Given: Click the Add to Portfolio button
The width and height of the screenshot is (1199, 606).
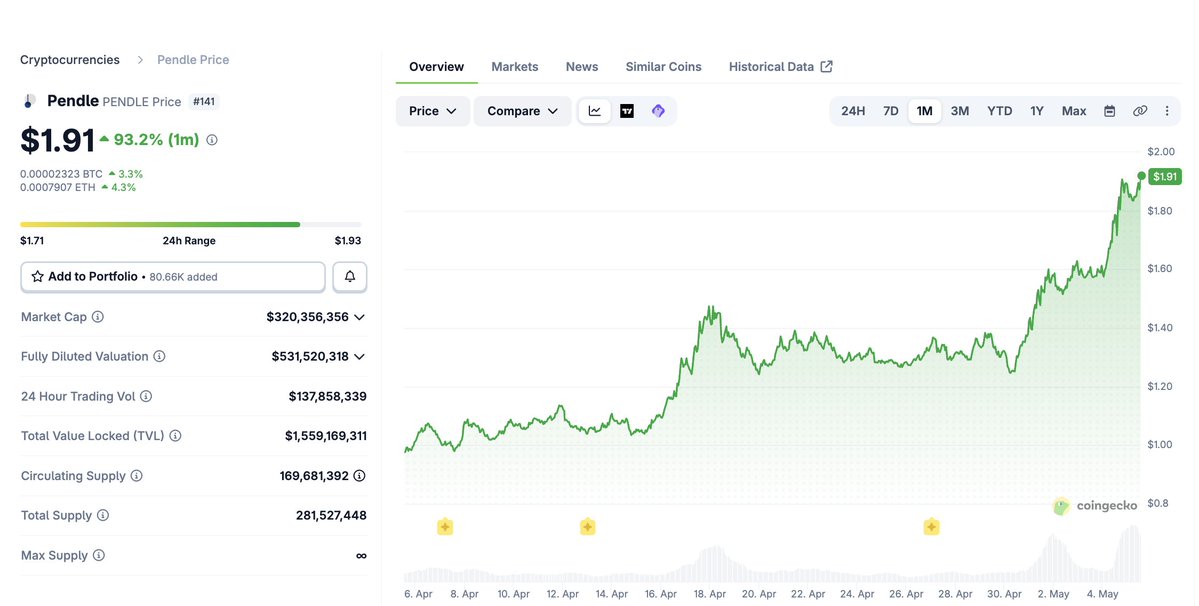Looking at the screenshot, I should [173, 277].
